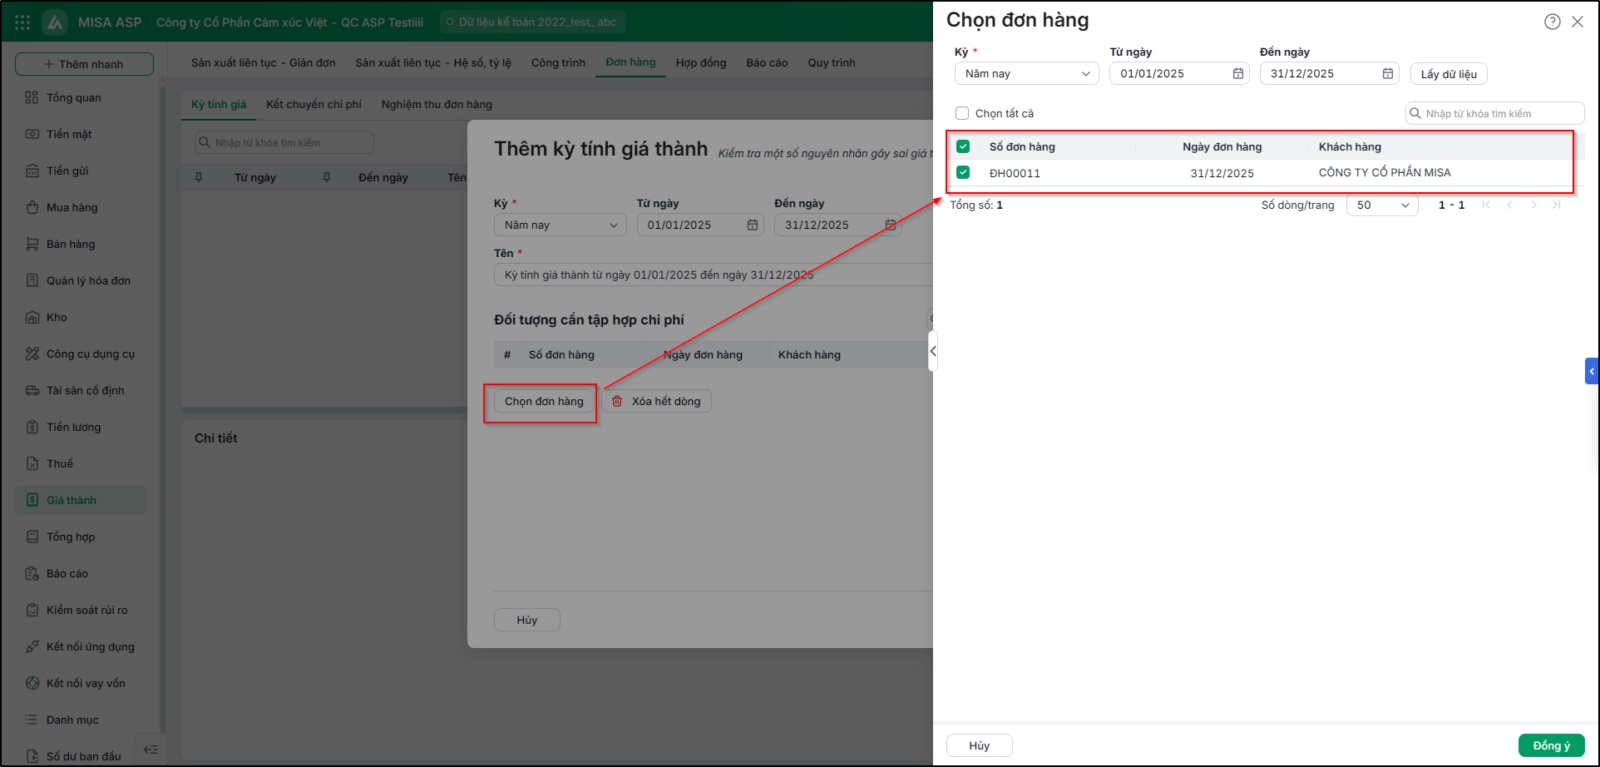Switch to Hợp đồng tab
The height and width of the screenshot is (767, 1600).
pyautogui.click(x=701, y=63)
